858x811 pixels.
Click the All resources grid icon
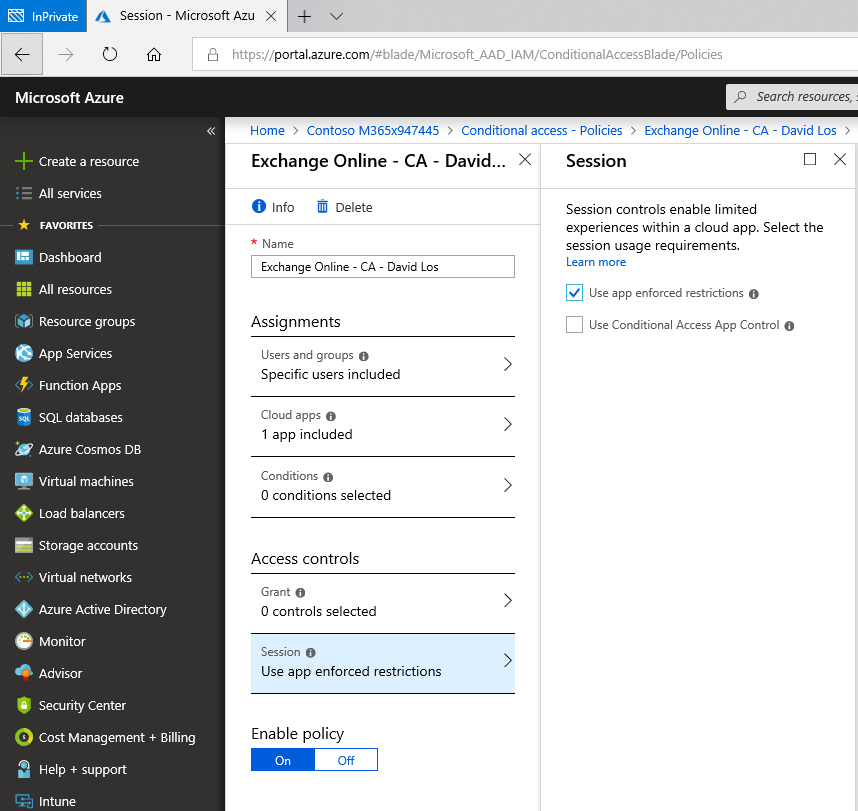pyautogui.click(x=24, y=289)
